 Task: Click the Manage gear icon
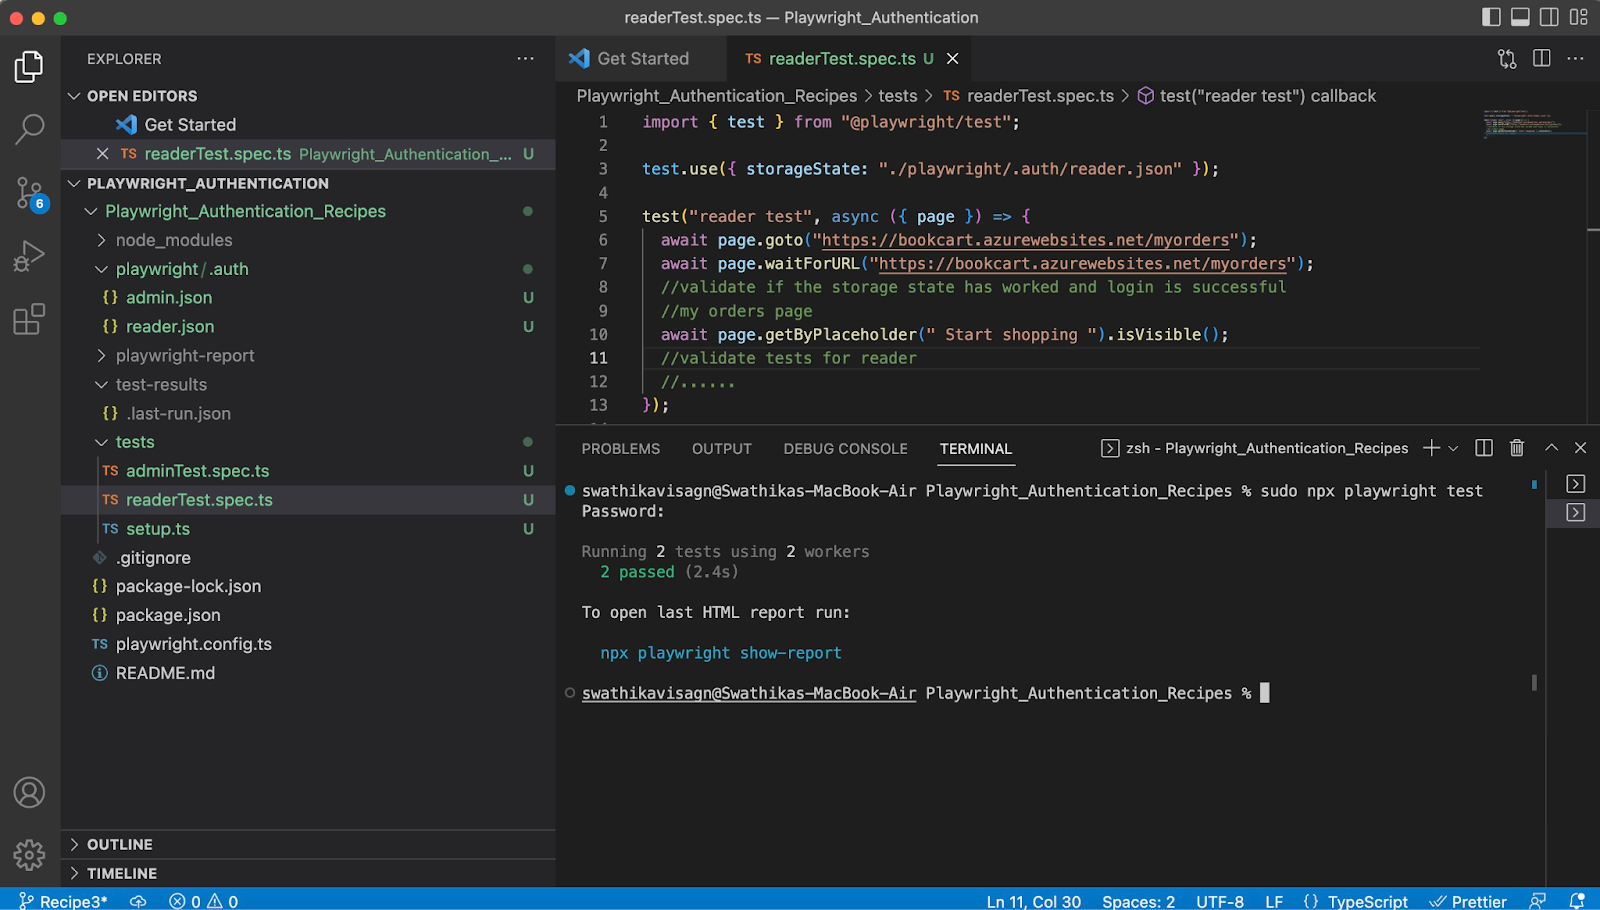[x=29, y=855]
